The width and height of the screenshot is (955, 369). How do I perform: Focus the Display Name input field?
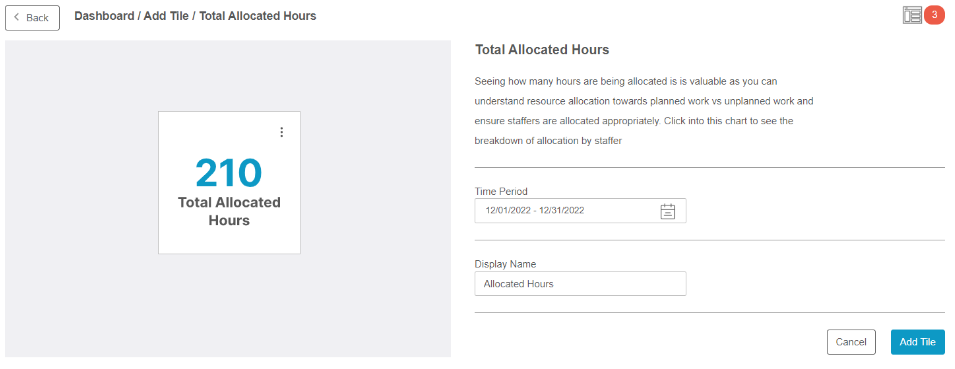pyautogui.click(x=580, y=284)
